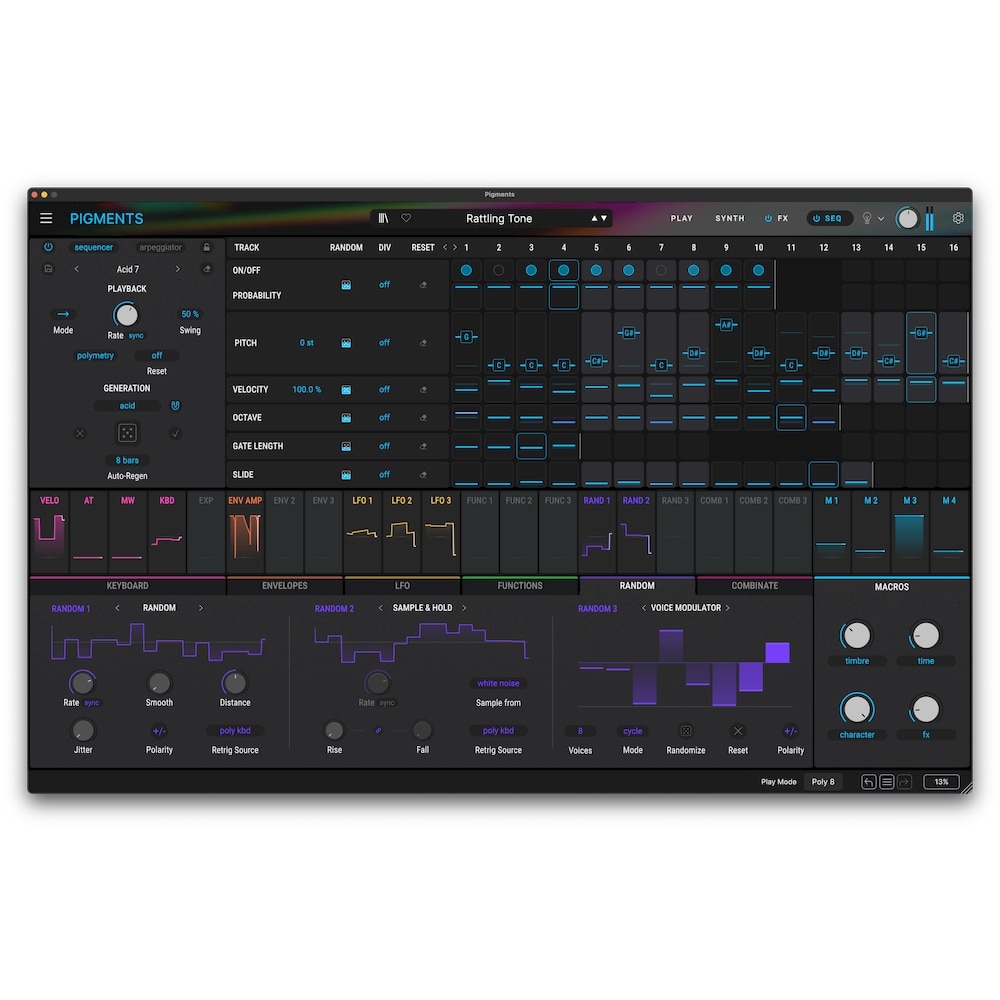Click the sequencer lock icon
The height and width of the screenshot is (1000, 1000).
[207, 247]
